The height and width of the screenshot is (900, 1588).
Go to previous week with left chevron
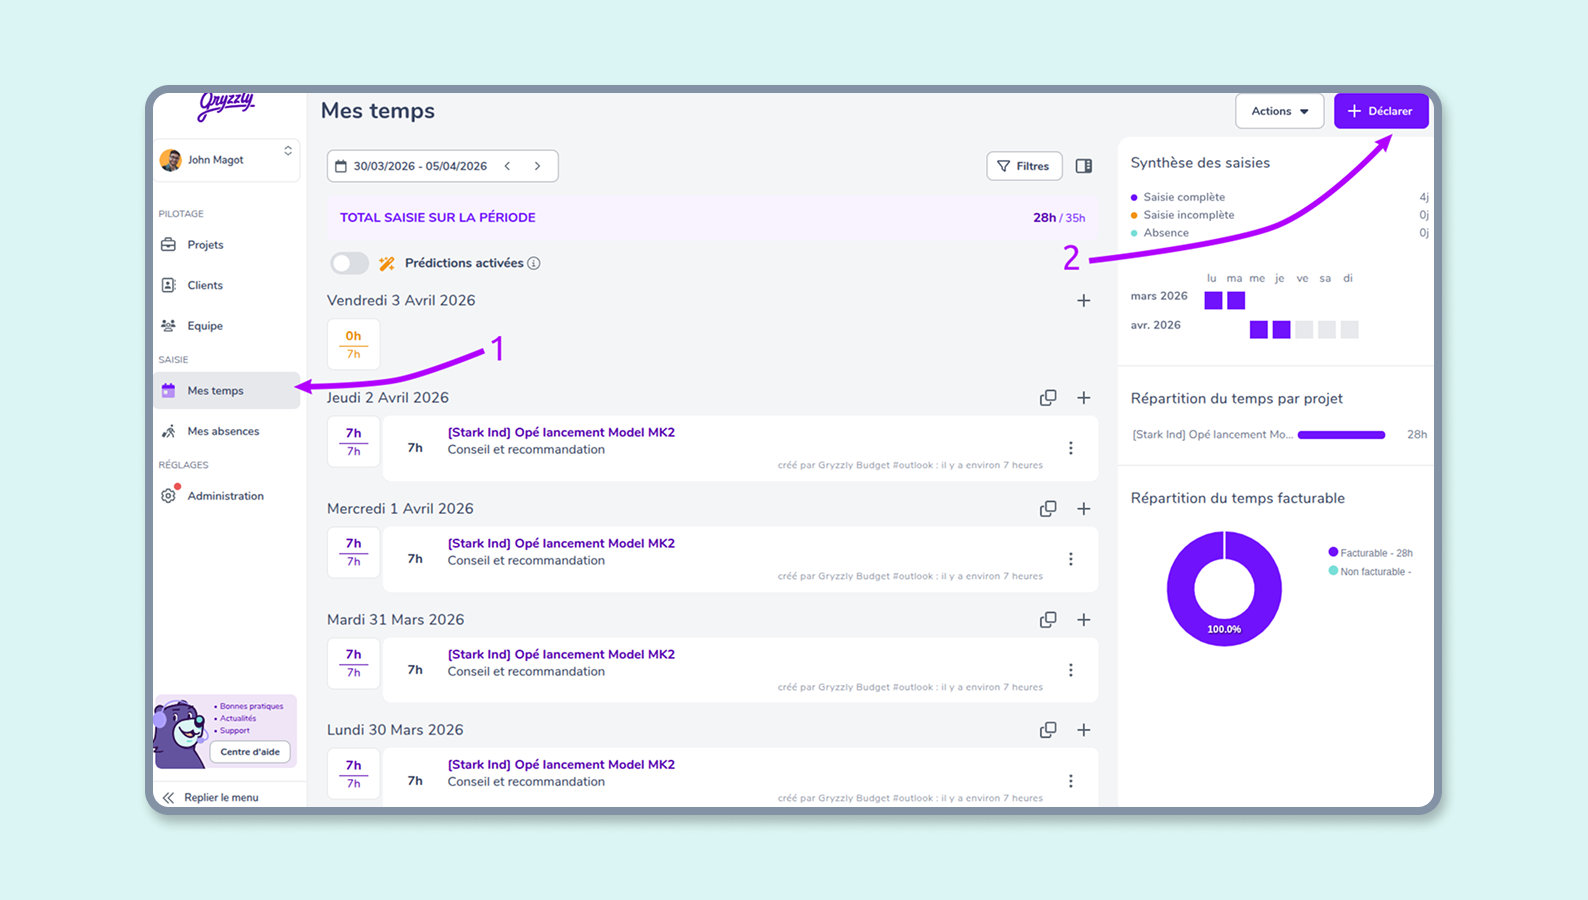508,166
